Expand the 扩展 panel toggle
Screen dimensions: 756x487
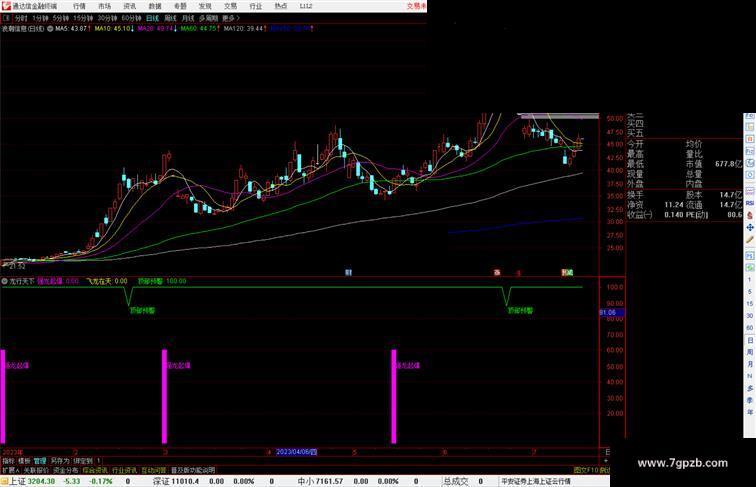[10, 470]
